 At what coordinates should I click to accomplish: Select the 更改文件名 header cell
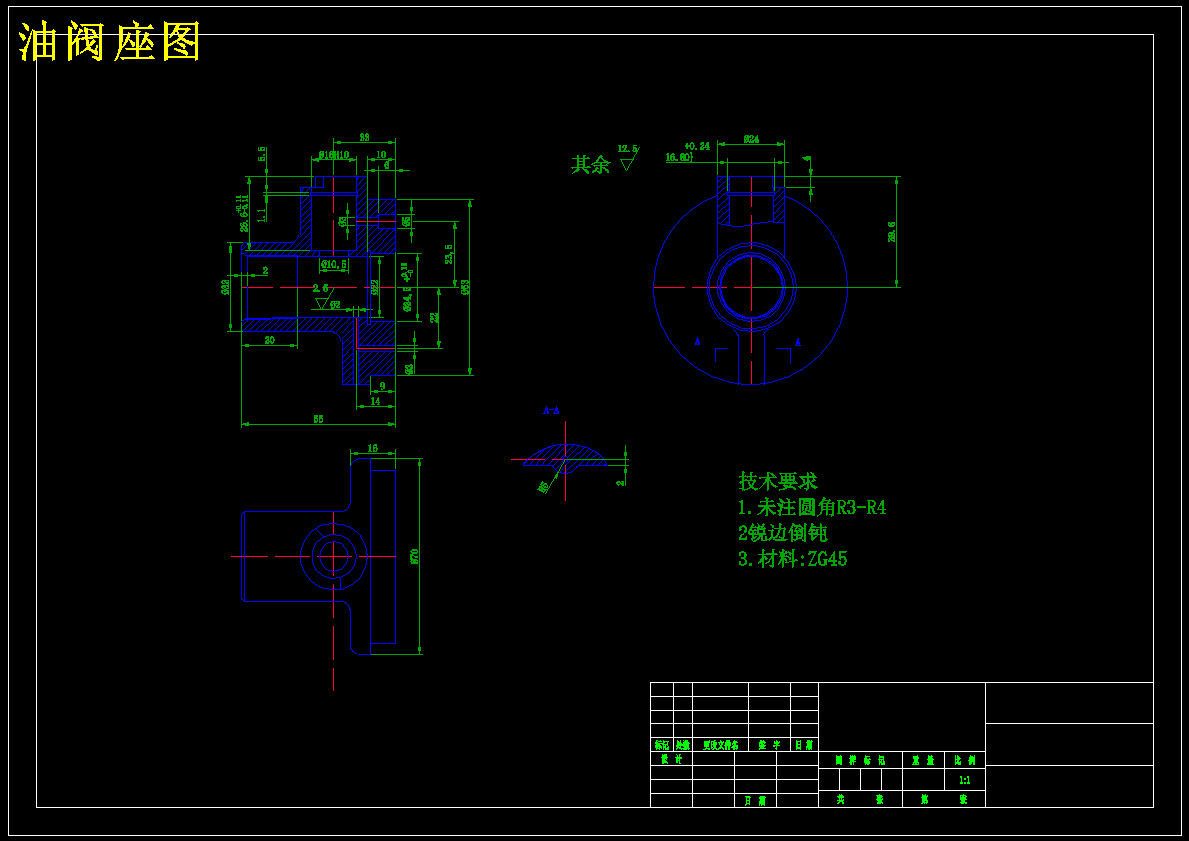(x=720, y=745)
